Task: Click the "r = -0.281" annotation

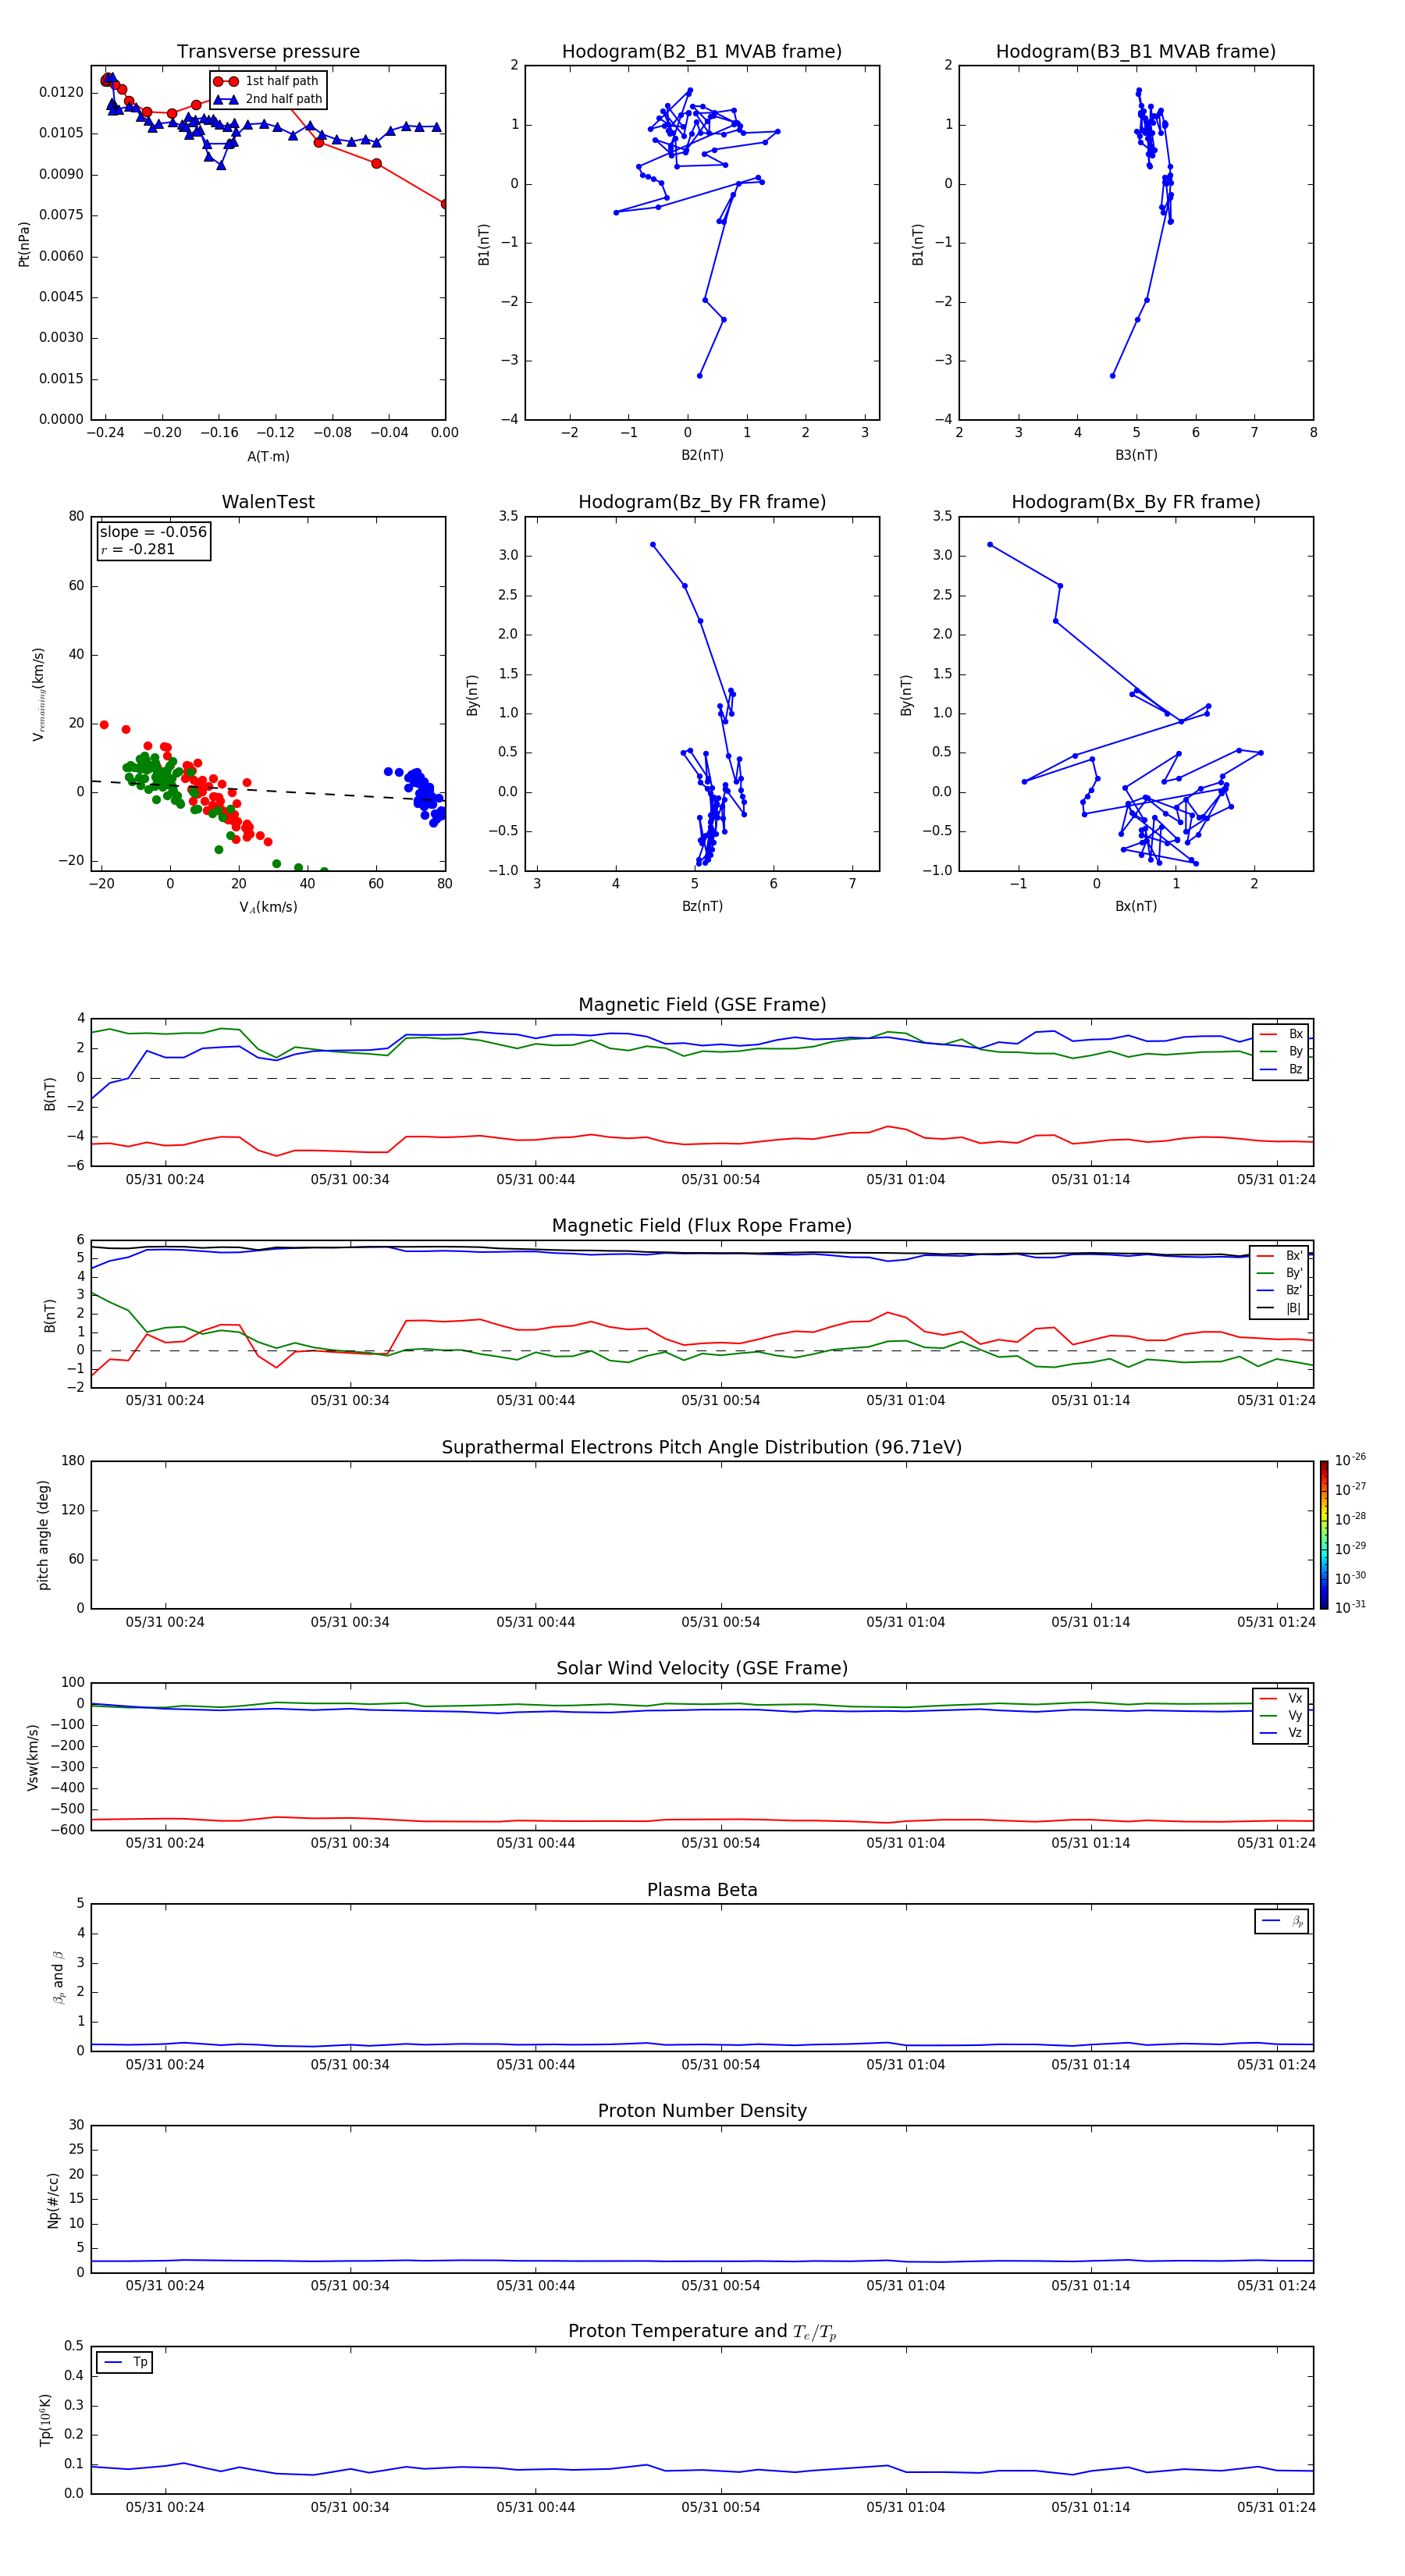Action: 138,549
